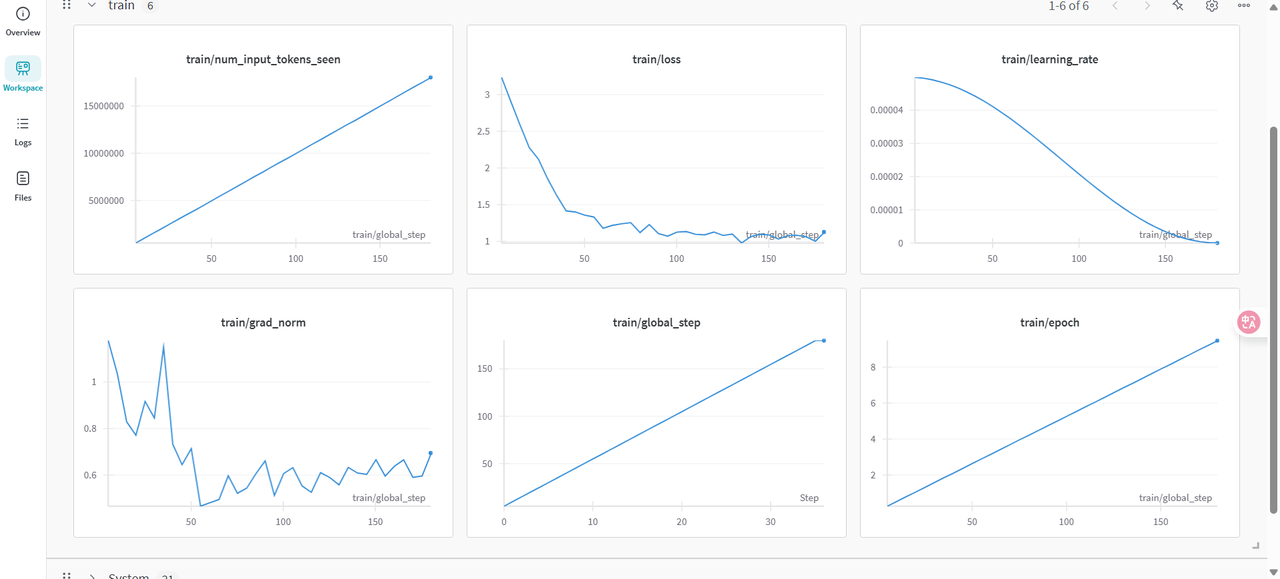The image size is (1280, 579).
Task: Click the train/epoch chart title
Action: (x=1049, y=323)
